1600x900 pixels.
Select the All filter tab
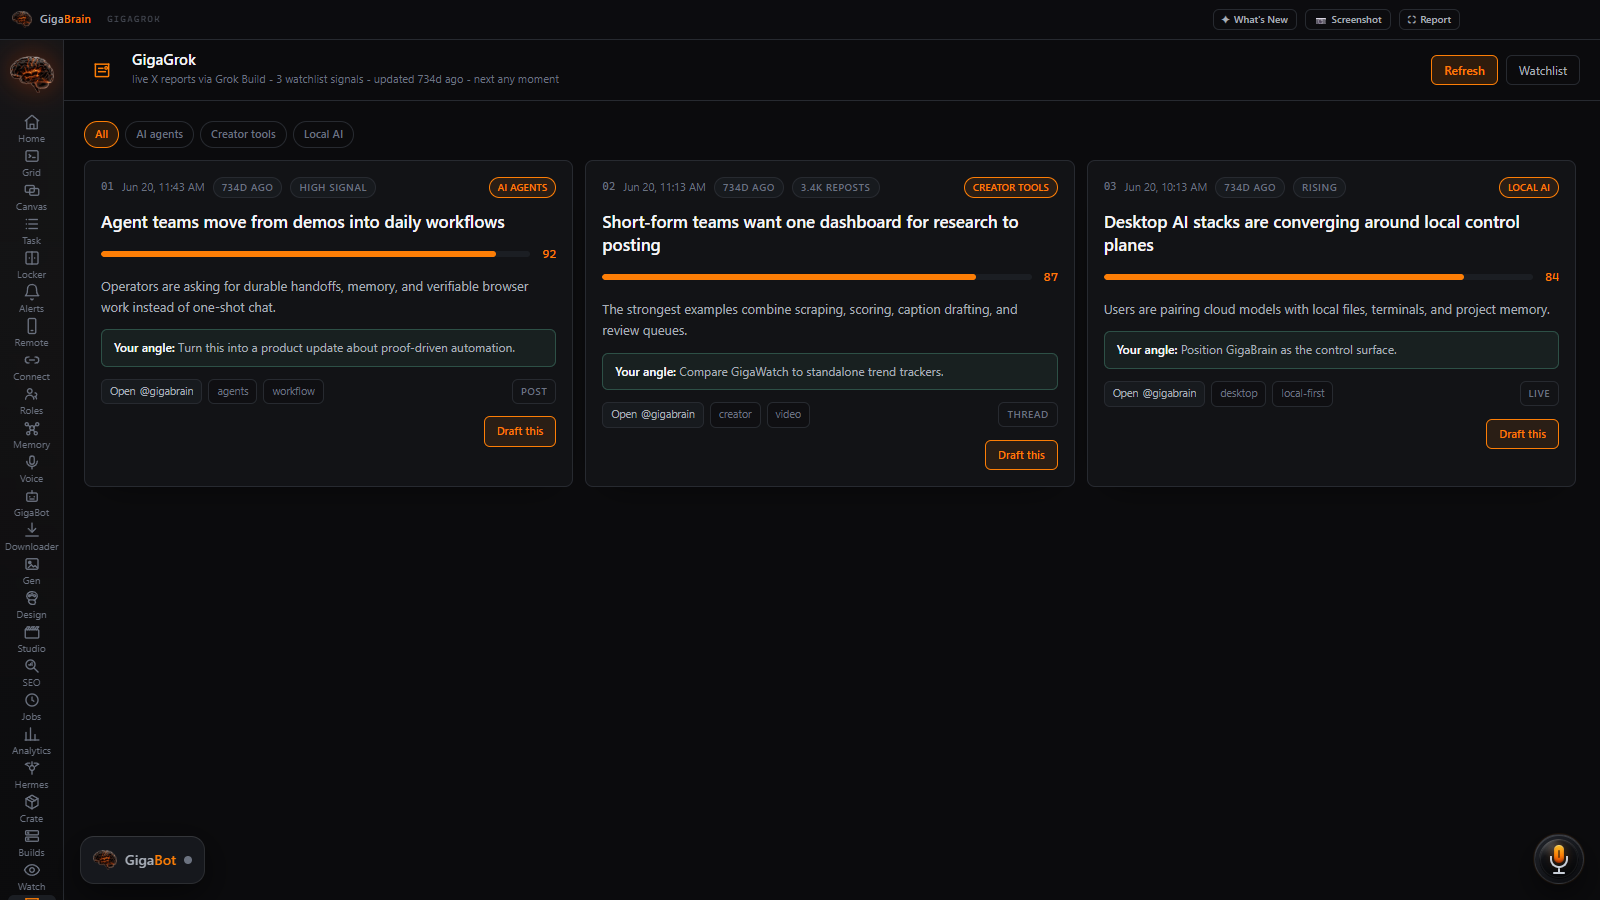[101, 134]
